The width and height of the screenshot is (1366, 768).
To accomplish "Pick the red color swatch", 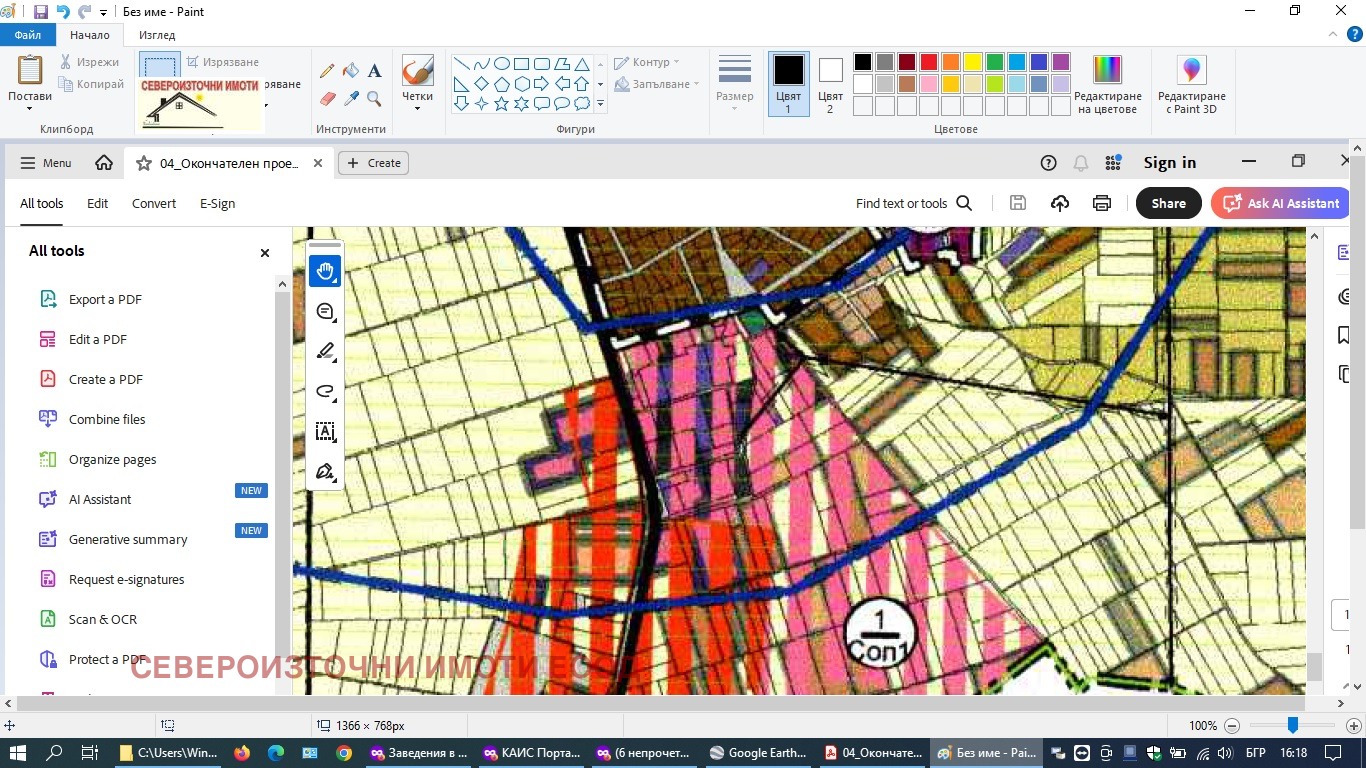I will (x=929, y=62).
